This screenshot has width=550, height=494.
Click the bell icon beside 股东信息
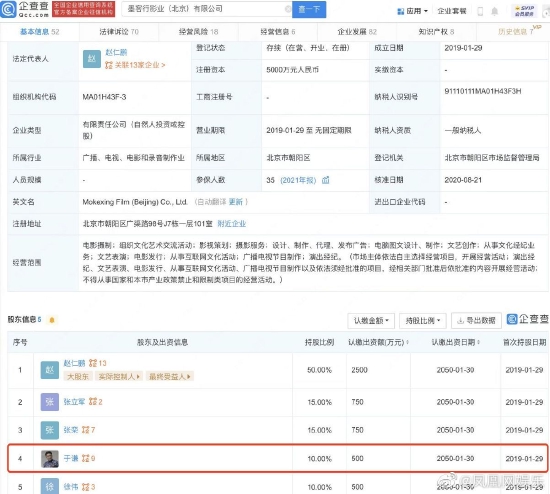click(52, 320)
